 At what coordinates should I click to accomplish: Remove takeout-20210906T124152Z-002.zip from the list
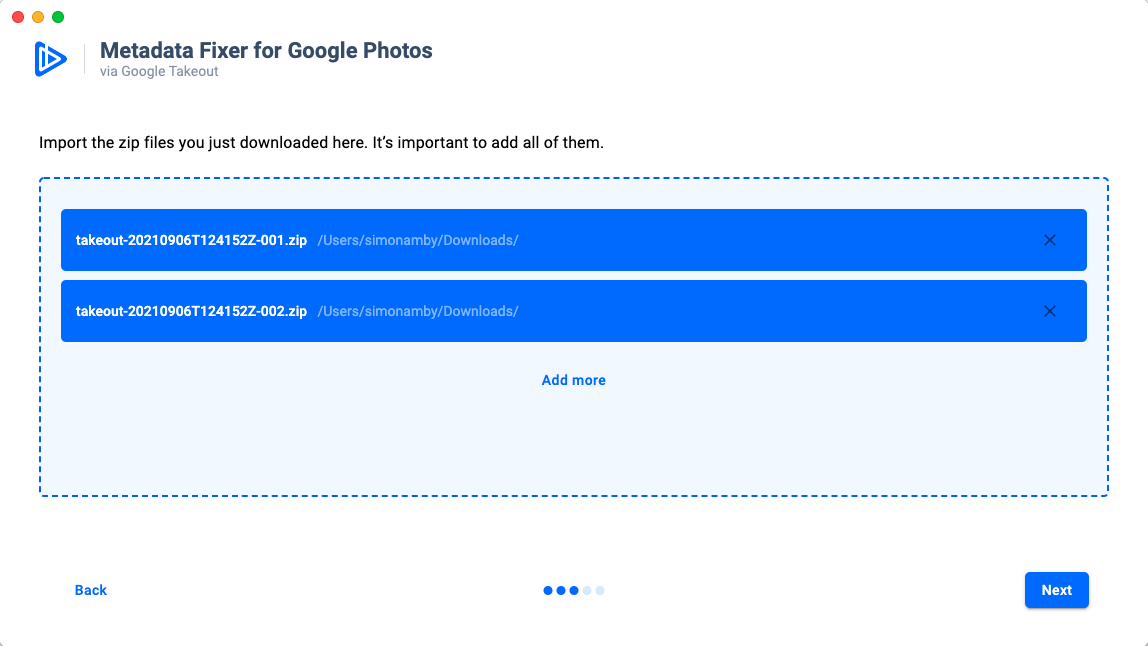[1049, 311]
